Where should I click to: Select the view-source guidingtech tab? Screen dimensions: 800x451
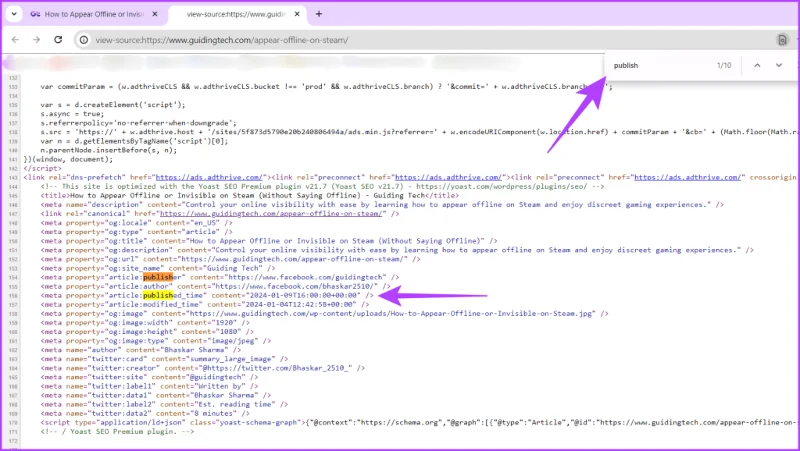236,14
